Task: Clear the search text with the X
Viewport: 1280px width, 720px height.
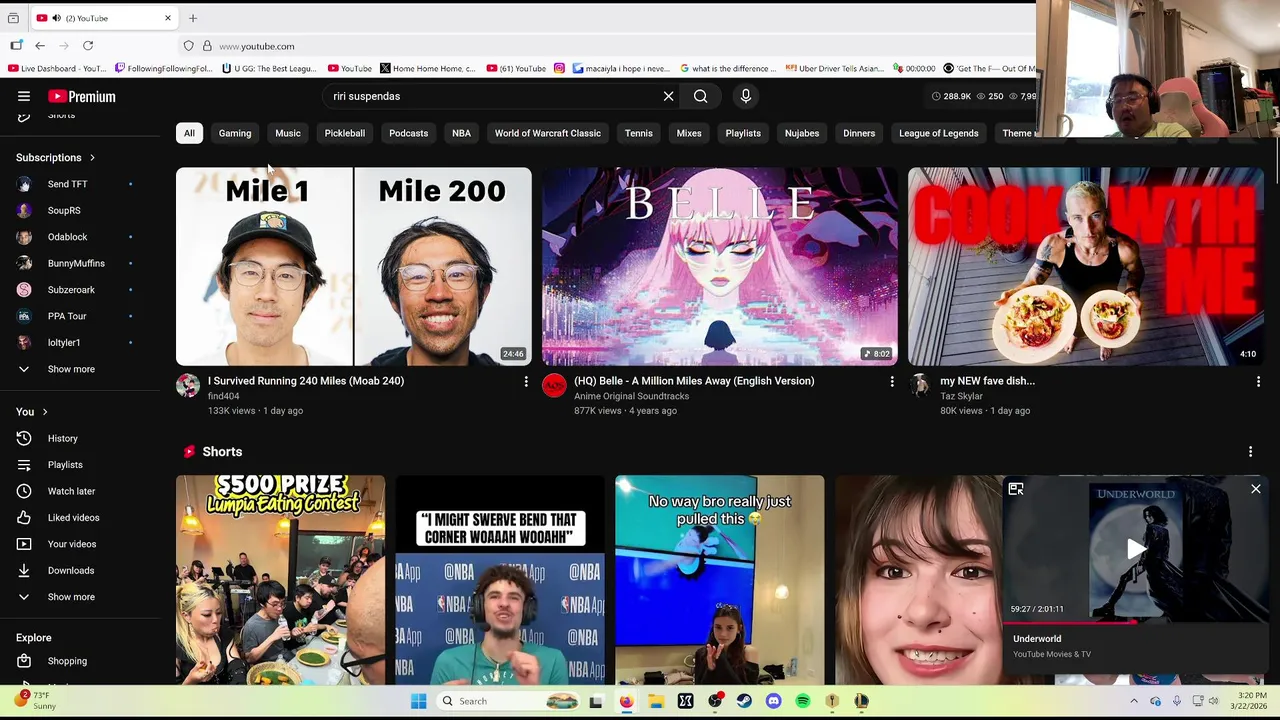Action: (668, 96)
